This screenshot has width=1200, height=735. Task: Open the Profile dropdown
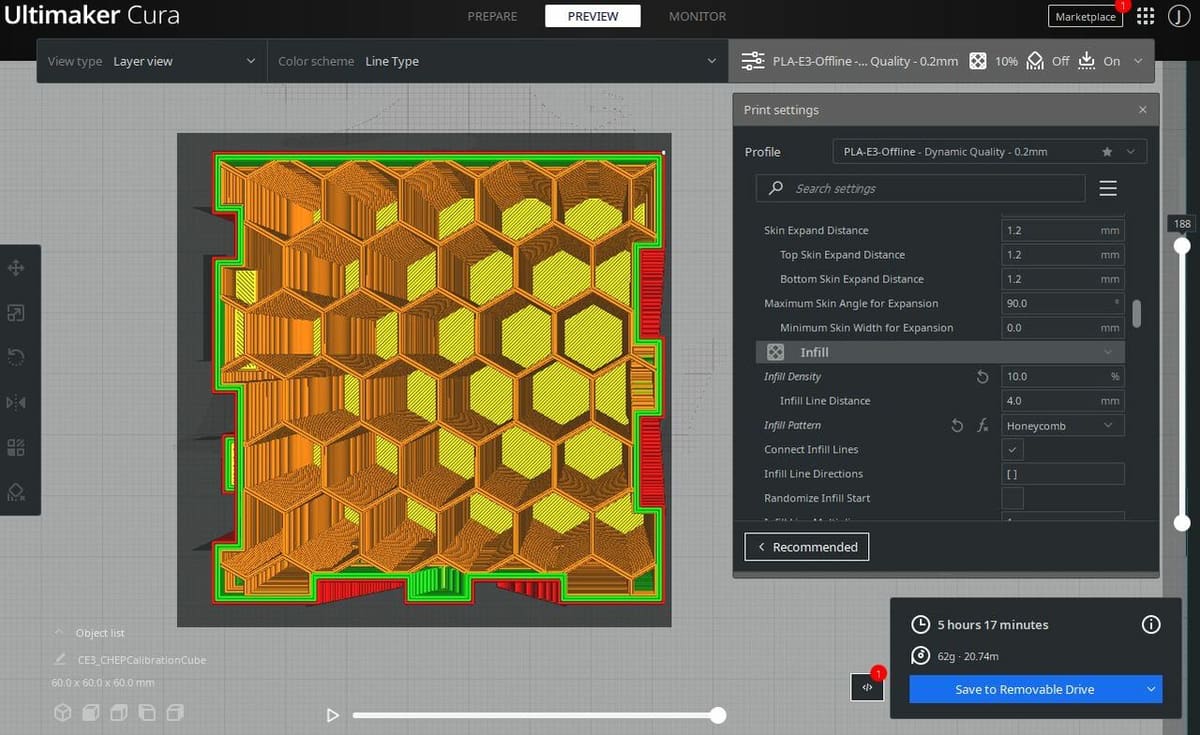click(x=989, y=152)
